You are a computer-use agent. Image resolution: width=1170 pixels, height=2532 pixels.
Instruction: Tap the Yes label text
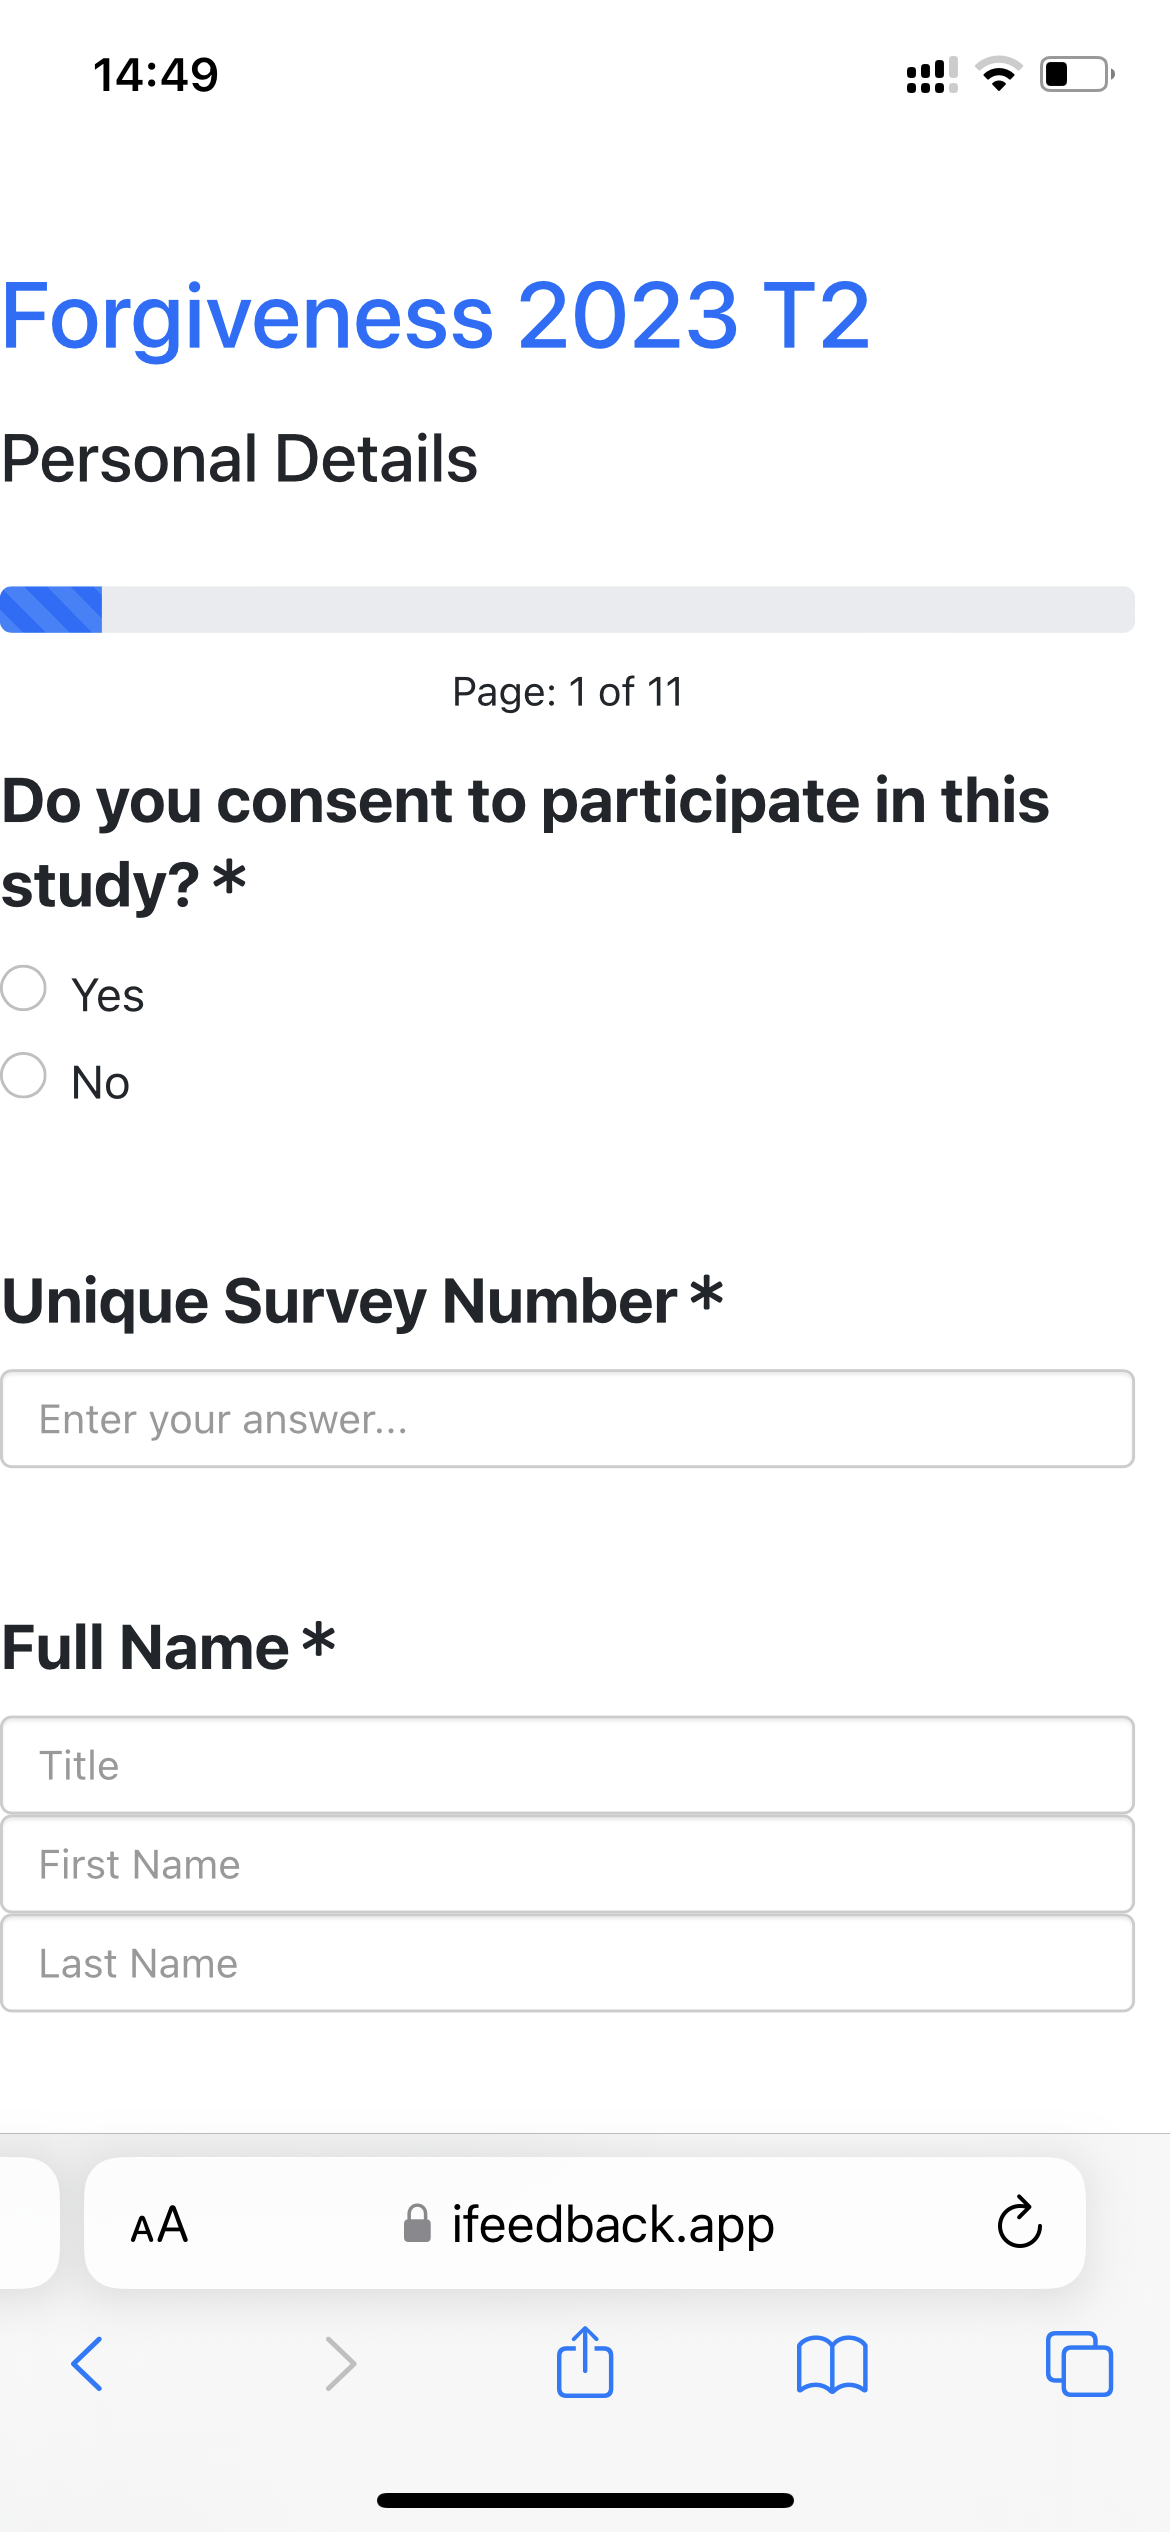click(x=108, y=996)
